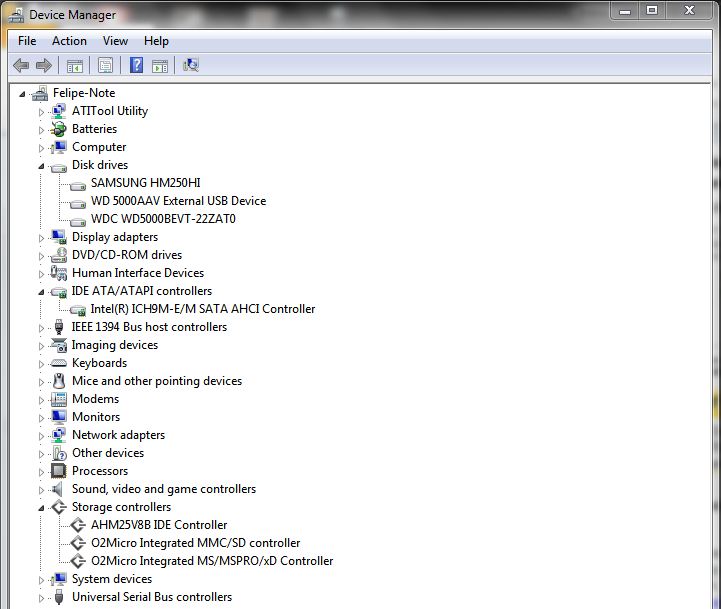Viewport: 721px width, 609px height.
Task: Collapse the Disk drives node
Action: pyautogui.click(x=41, y=166)
